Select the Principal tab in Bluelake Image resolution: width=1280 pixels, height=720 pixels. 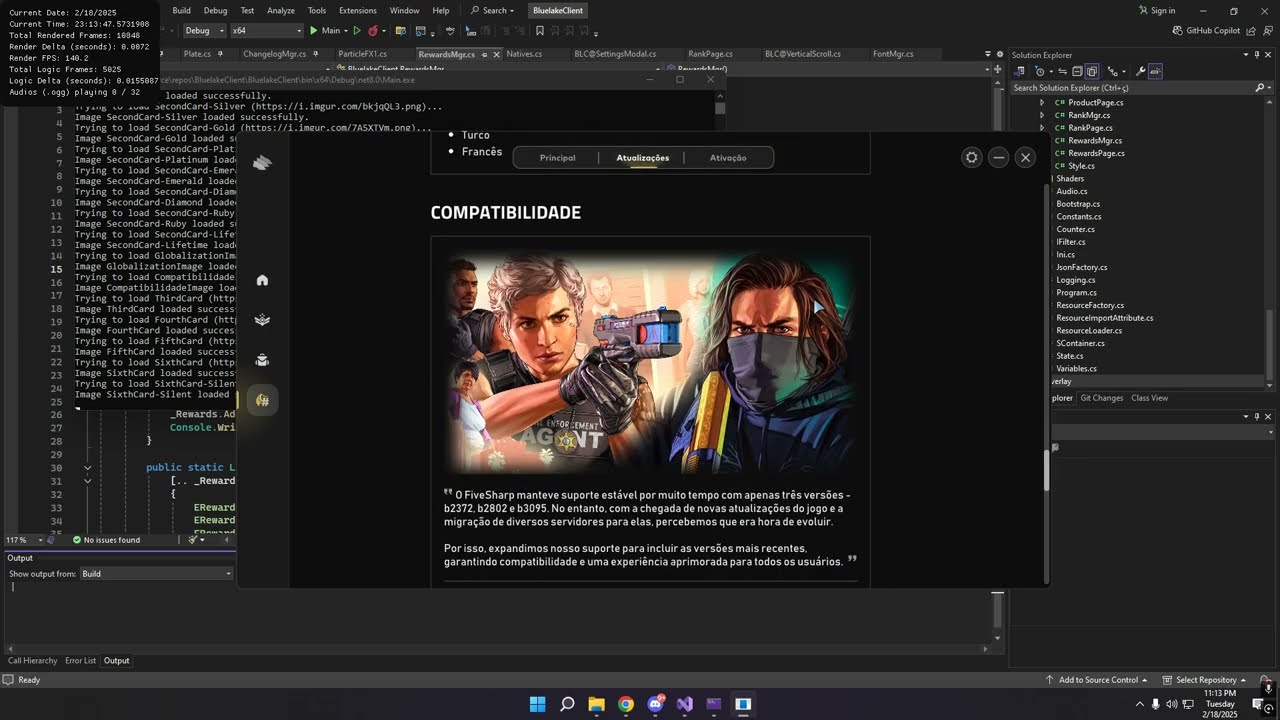[557, 158]
